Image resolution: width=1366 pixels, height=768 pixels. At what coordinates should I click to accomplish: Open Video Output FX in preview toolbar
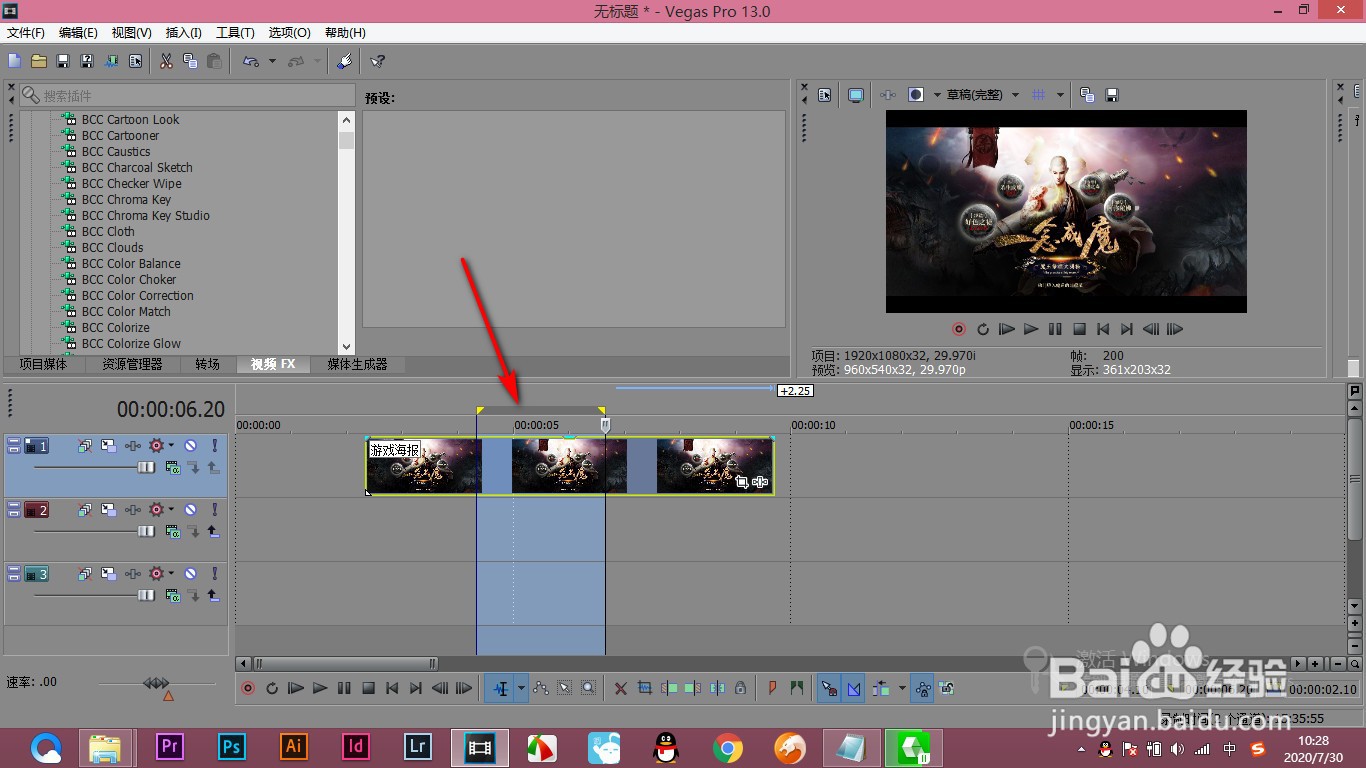[888, 95]
